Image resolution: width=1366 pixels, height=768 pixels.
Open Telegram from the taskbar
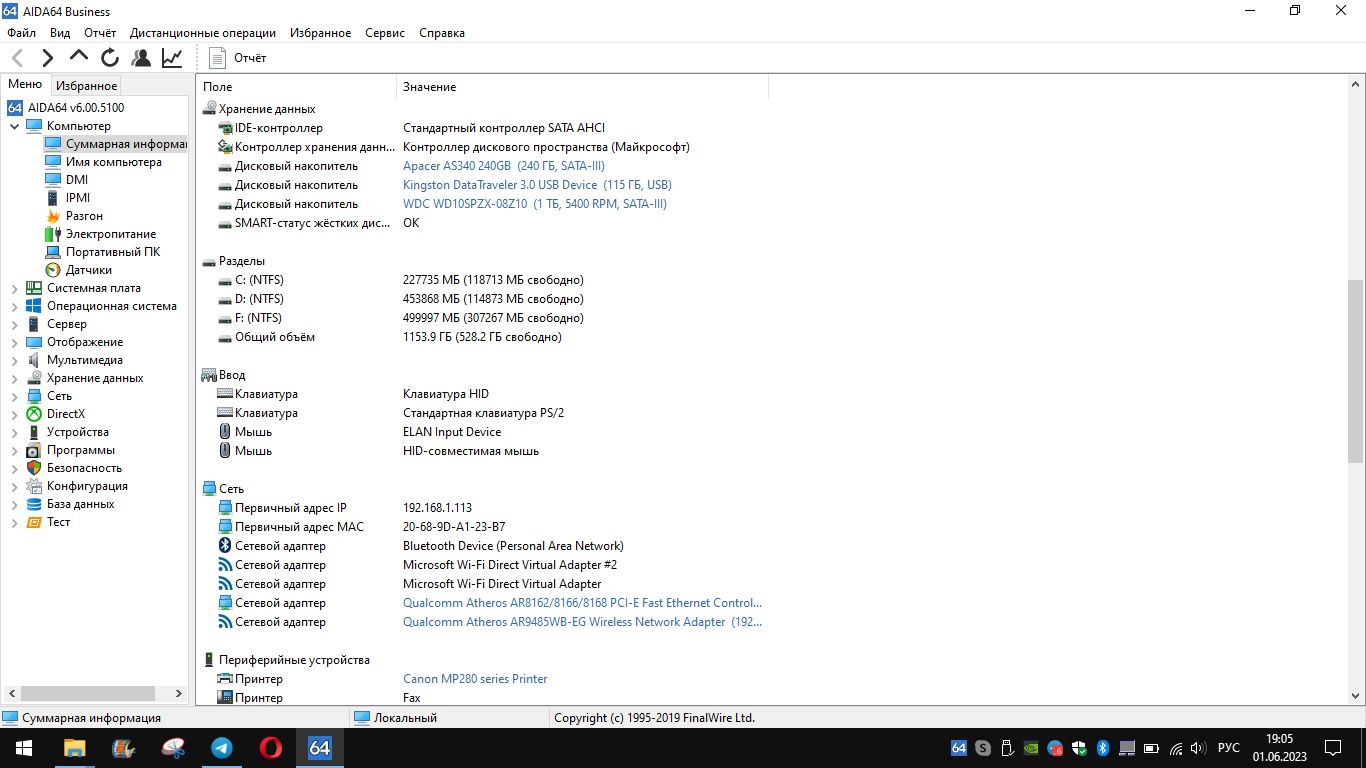221,748
